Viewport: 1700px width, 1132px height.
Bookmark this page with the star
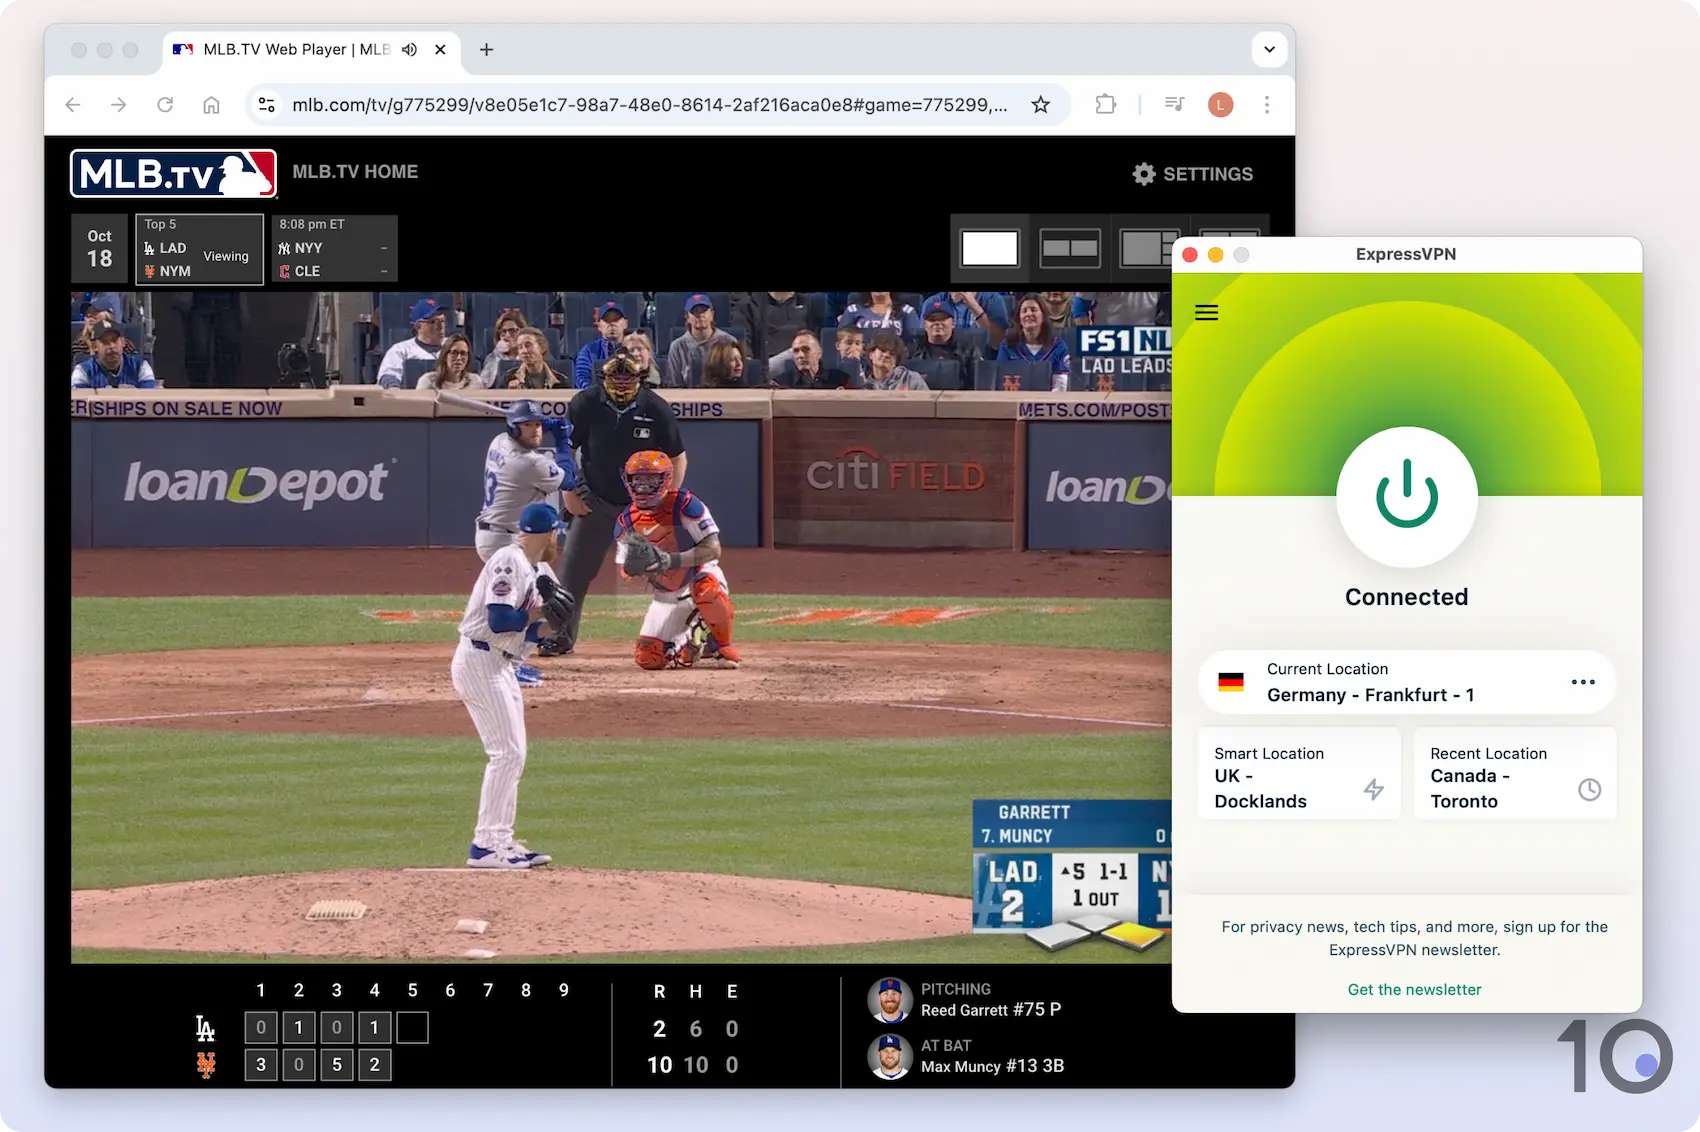(x=1041, y=105)
